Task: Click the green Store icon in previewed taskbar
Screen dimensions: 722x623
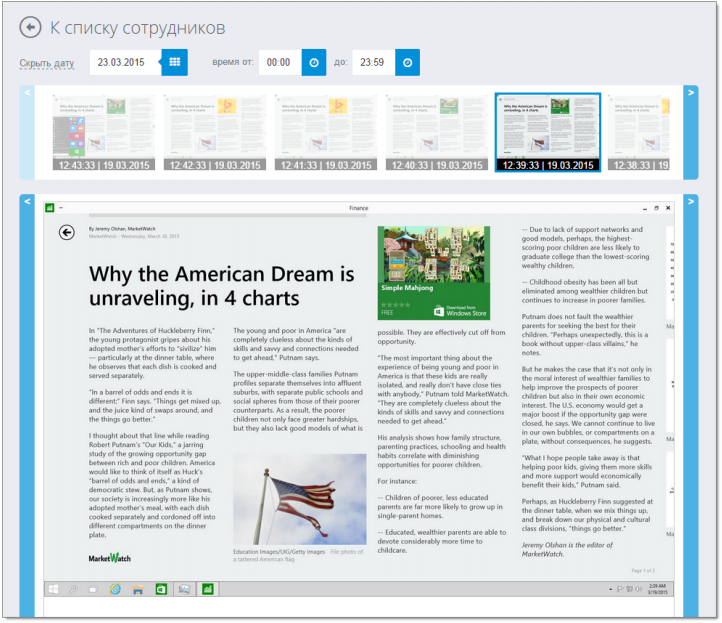Action: 161,589
